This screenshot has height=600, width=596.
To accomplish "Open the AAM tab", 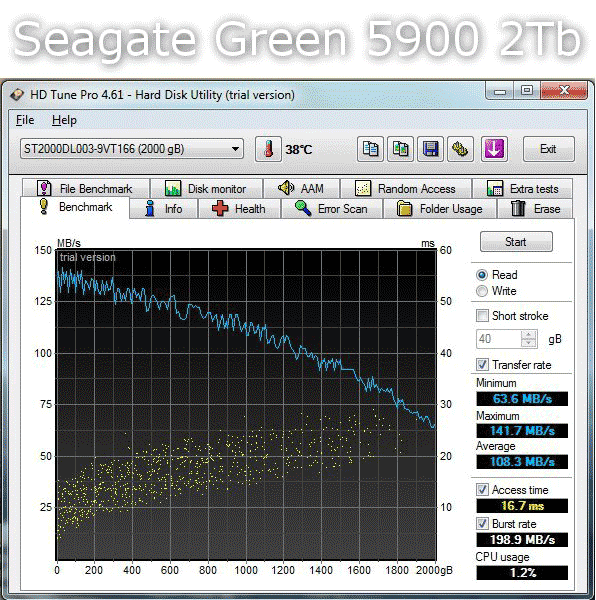I will [302, 188].
